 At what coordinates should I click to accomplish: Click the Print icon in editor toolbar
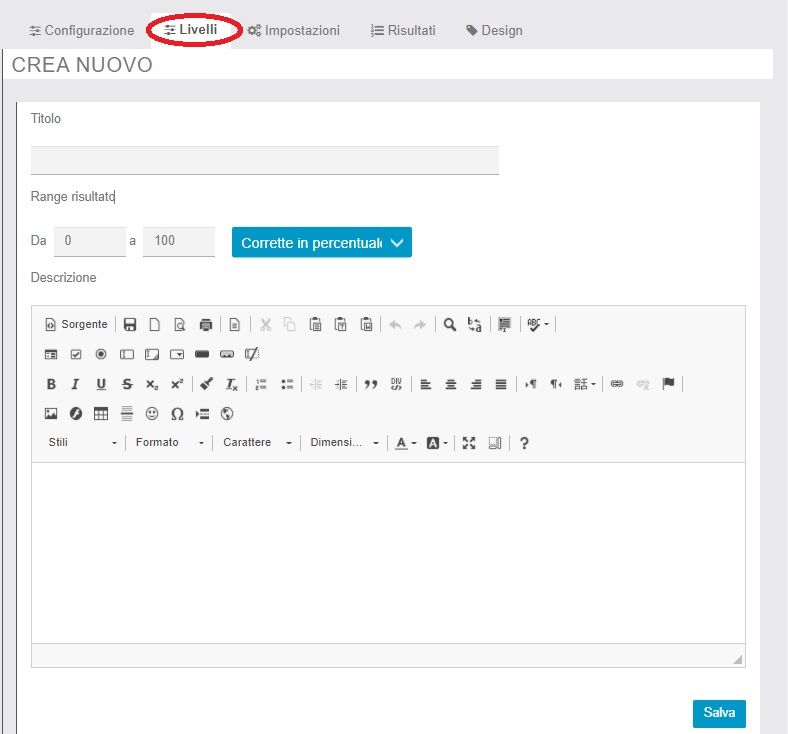(x=206, y=324)
